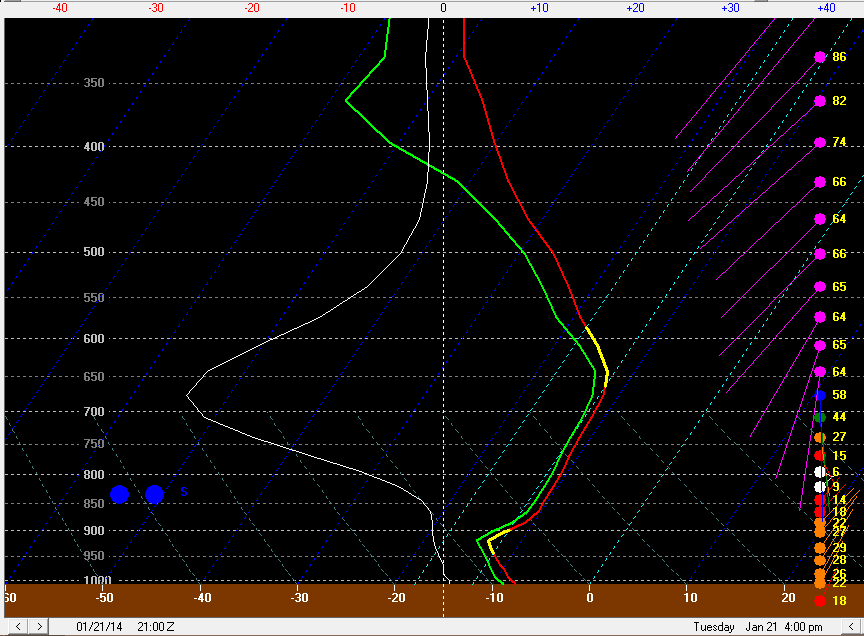Screen dimensions: 864x636
Task: Click the next sounding arrow button
Action: 38,627
